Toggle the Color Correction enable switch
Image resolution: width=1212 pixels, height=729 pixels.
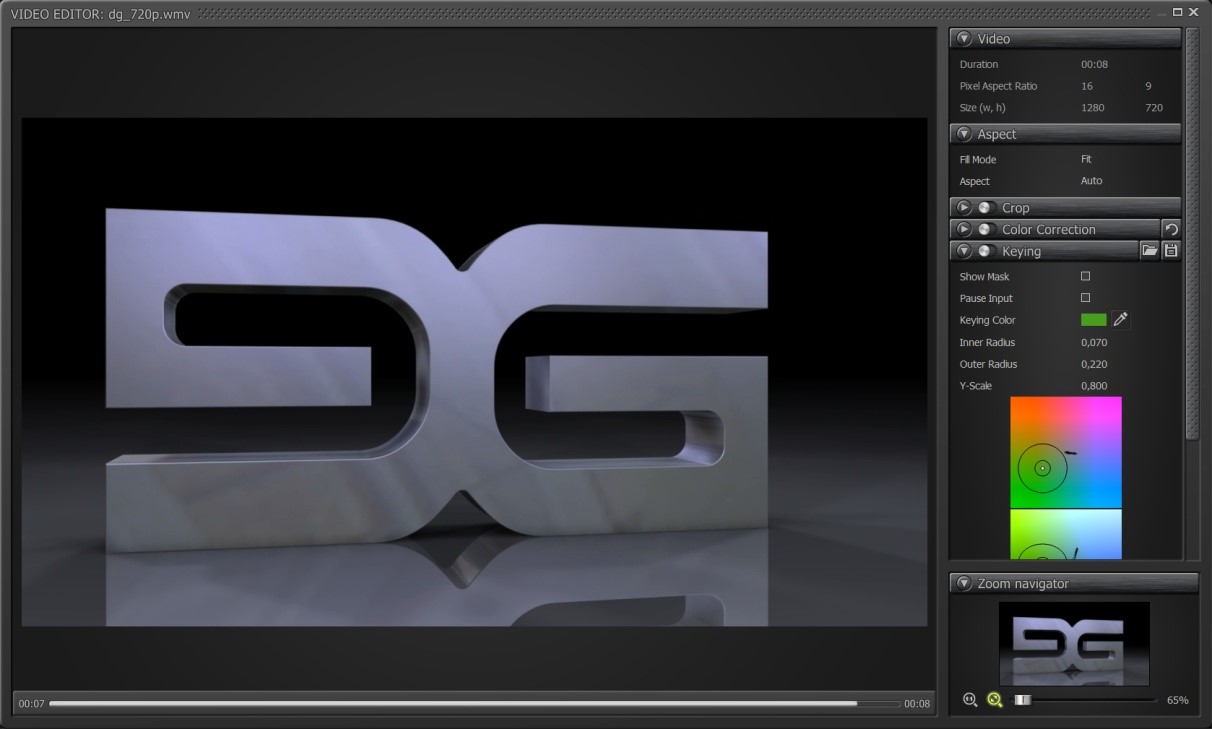pos(984,229)
